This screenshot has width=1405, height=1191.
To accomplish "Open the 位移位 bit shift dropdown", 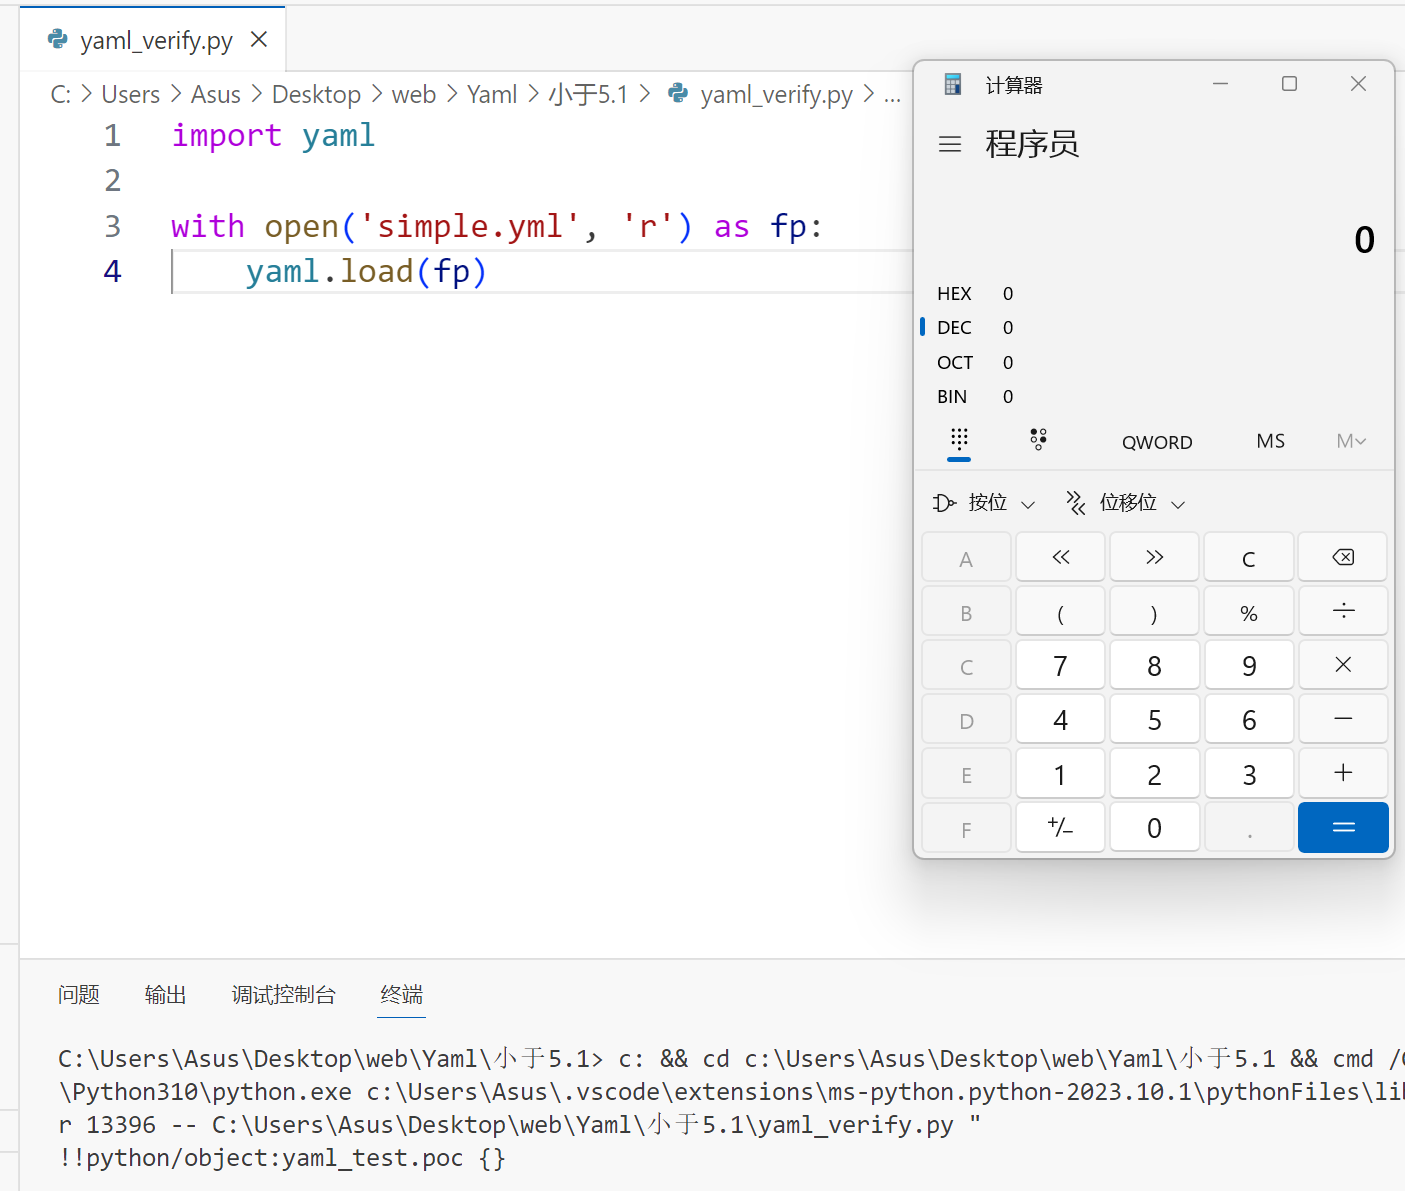I will coord(1126,502).
